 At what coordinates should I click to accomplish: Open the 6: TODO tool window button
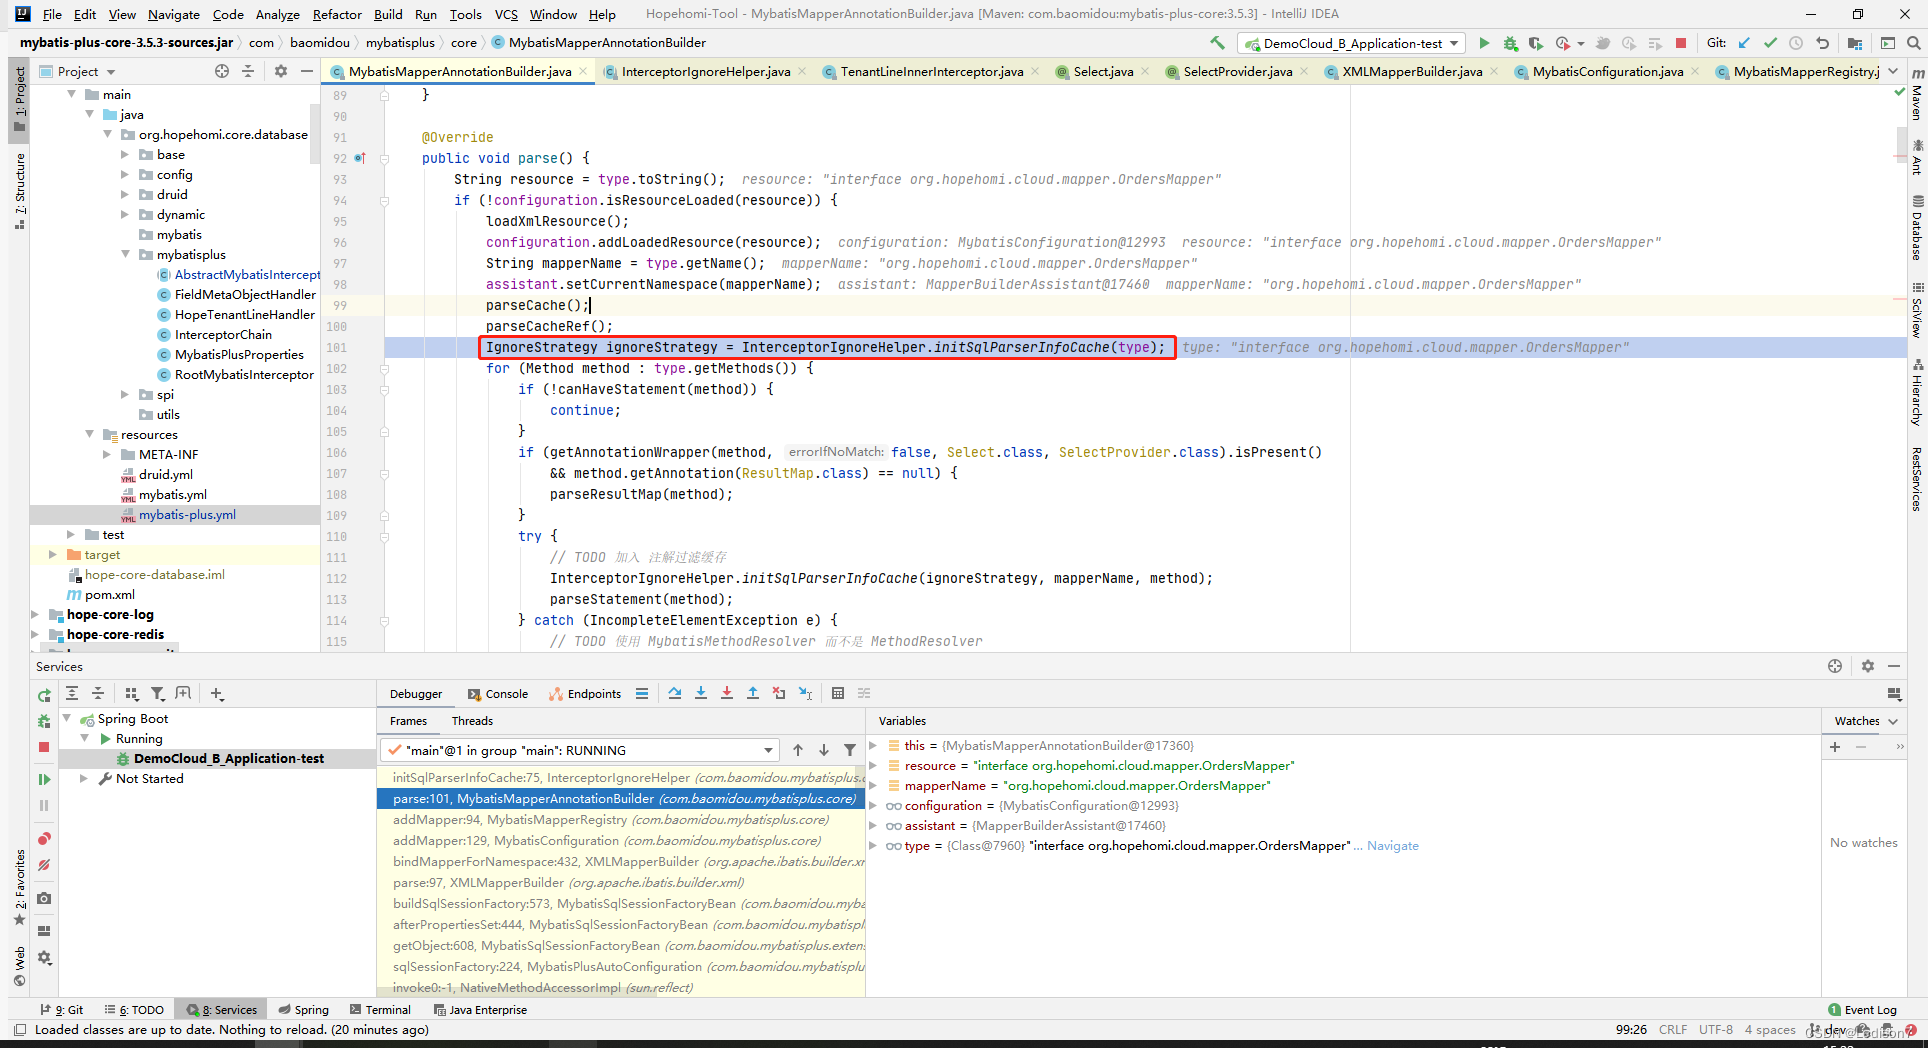[x=135, y=1010]
